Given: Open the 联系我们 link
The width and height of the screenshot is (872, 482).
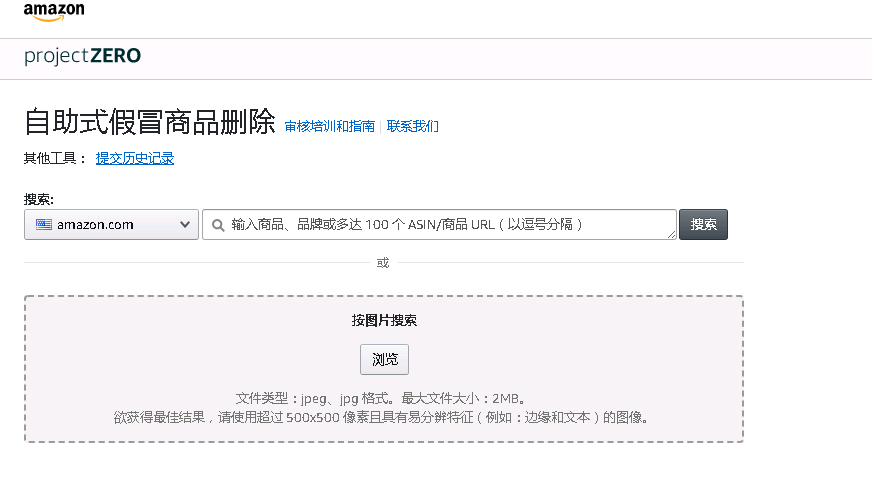Looking at the screenshot, I should click(x=413, y=126).
